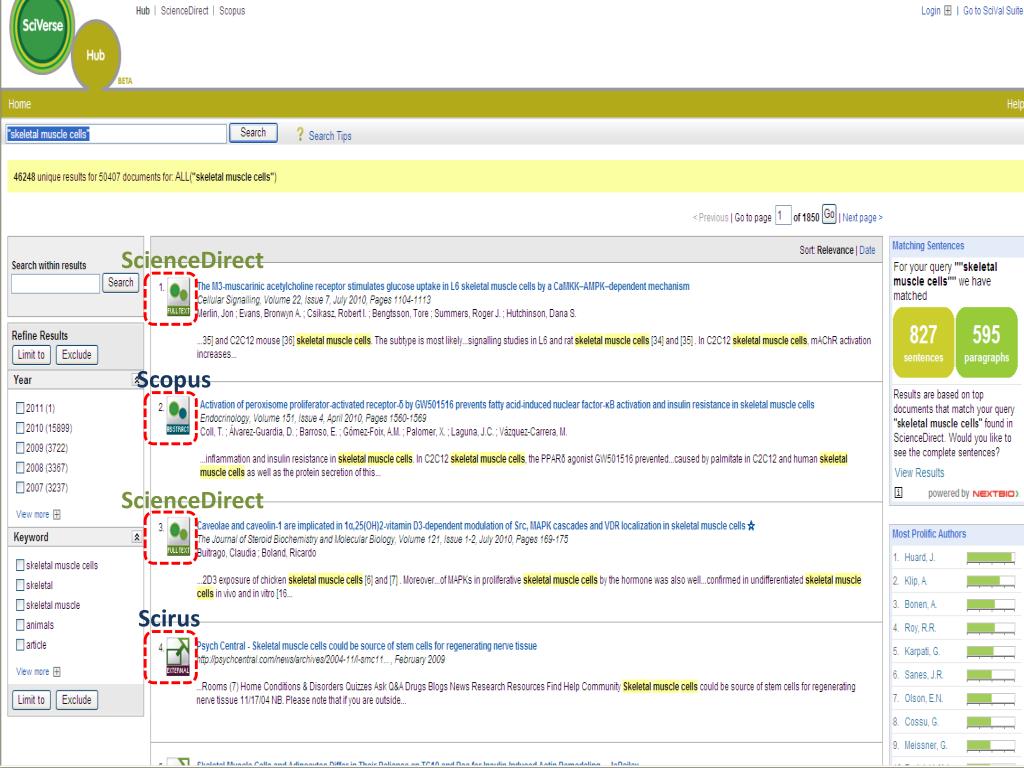Viewport: 1024px width, 768px height.
Task: Collapse the Year filter section
Action: 137,379
